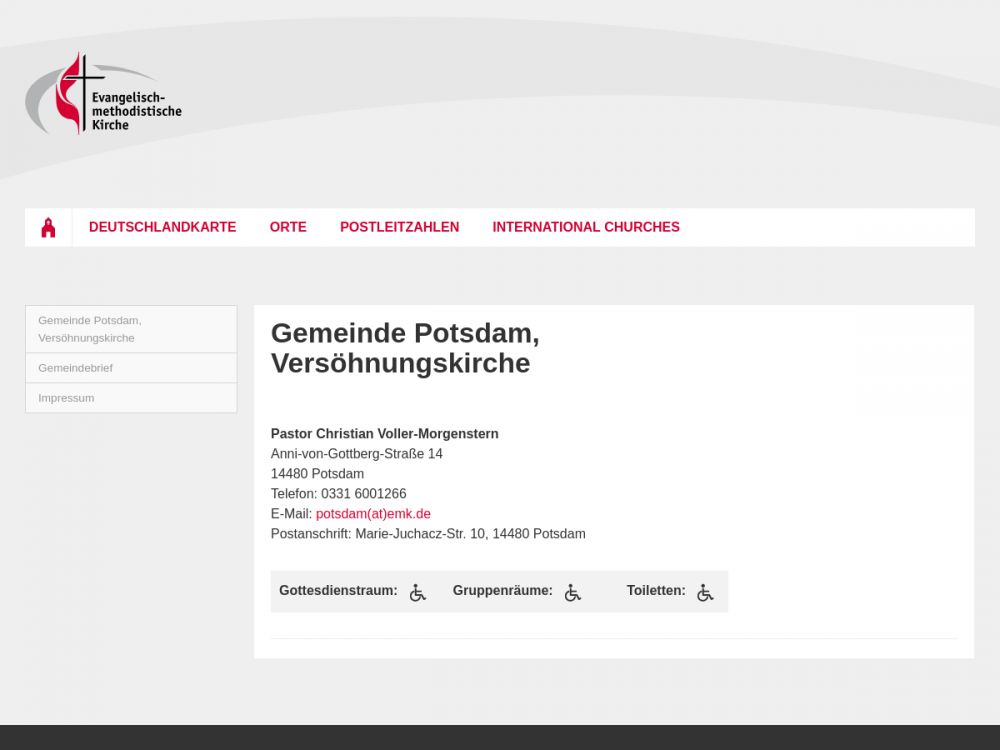Image resolution: width=1000 pixels, height=750 pixels.
Task: Click the wheelchair icon beside Gruppenräume
Action: pyautogui.click(x=572, y=592)
